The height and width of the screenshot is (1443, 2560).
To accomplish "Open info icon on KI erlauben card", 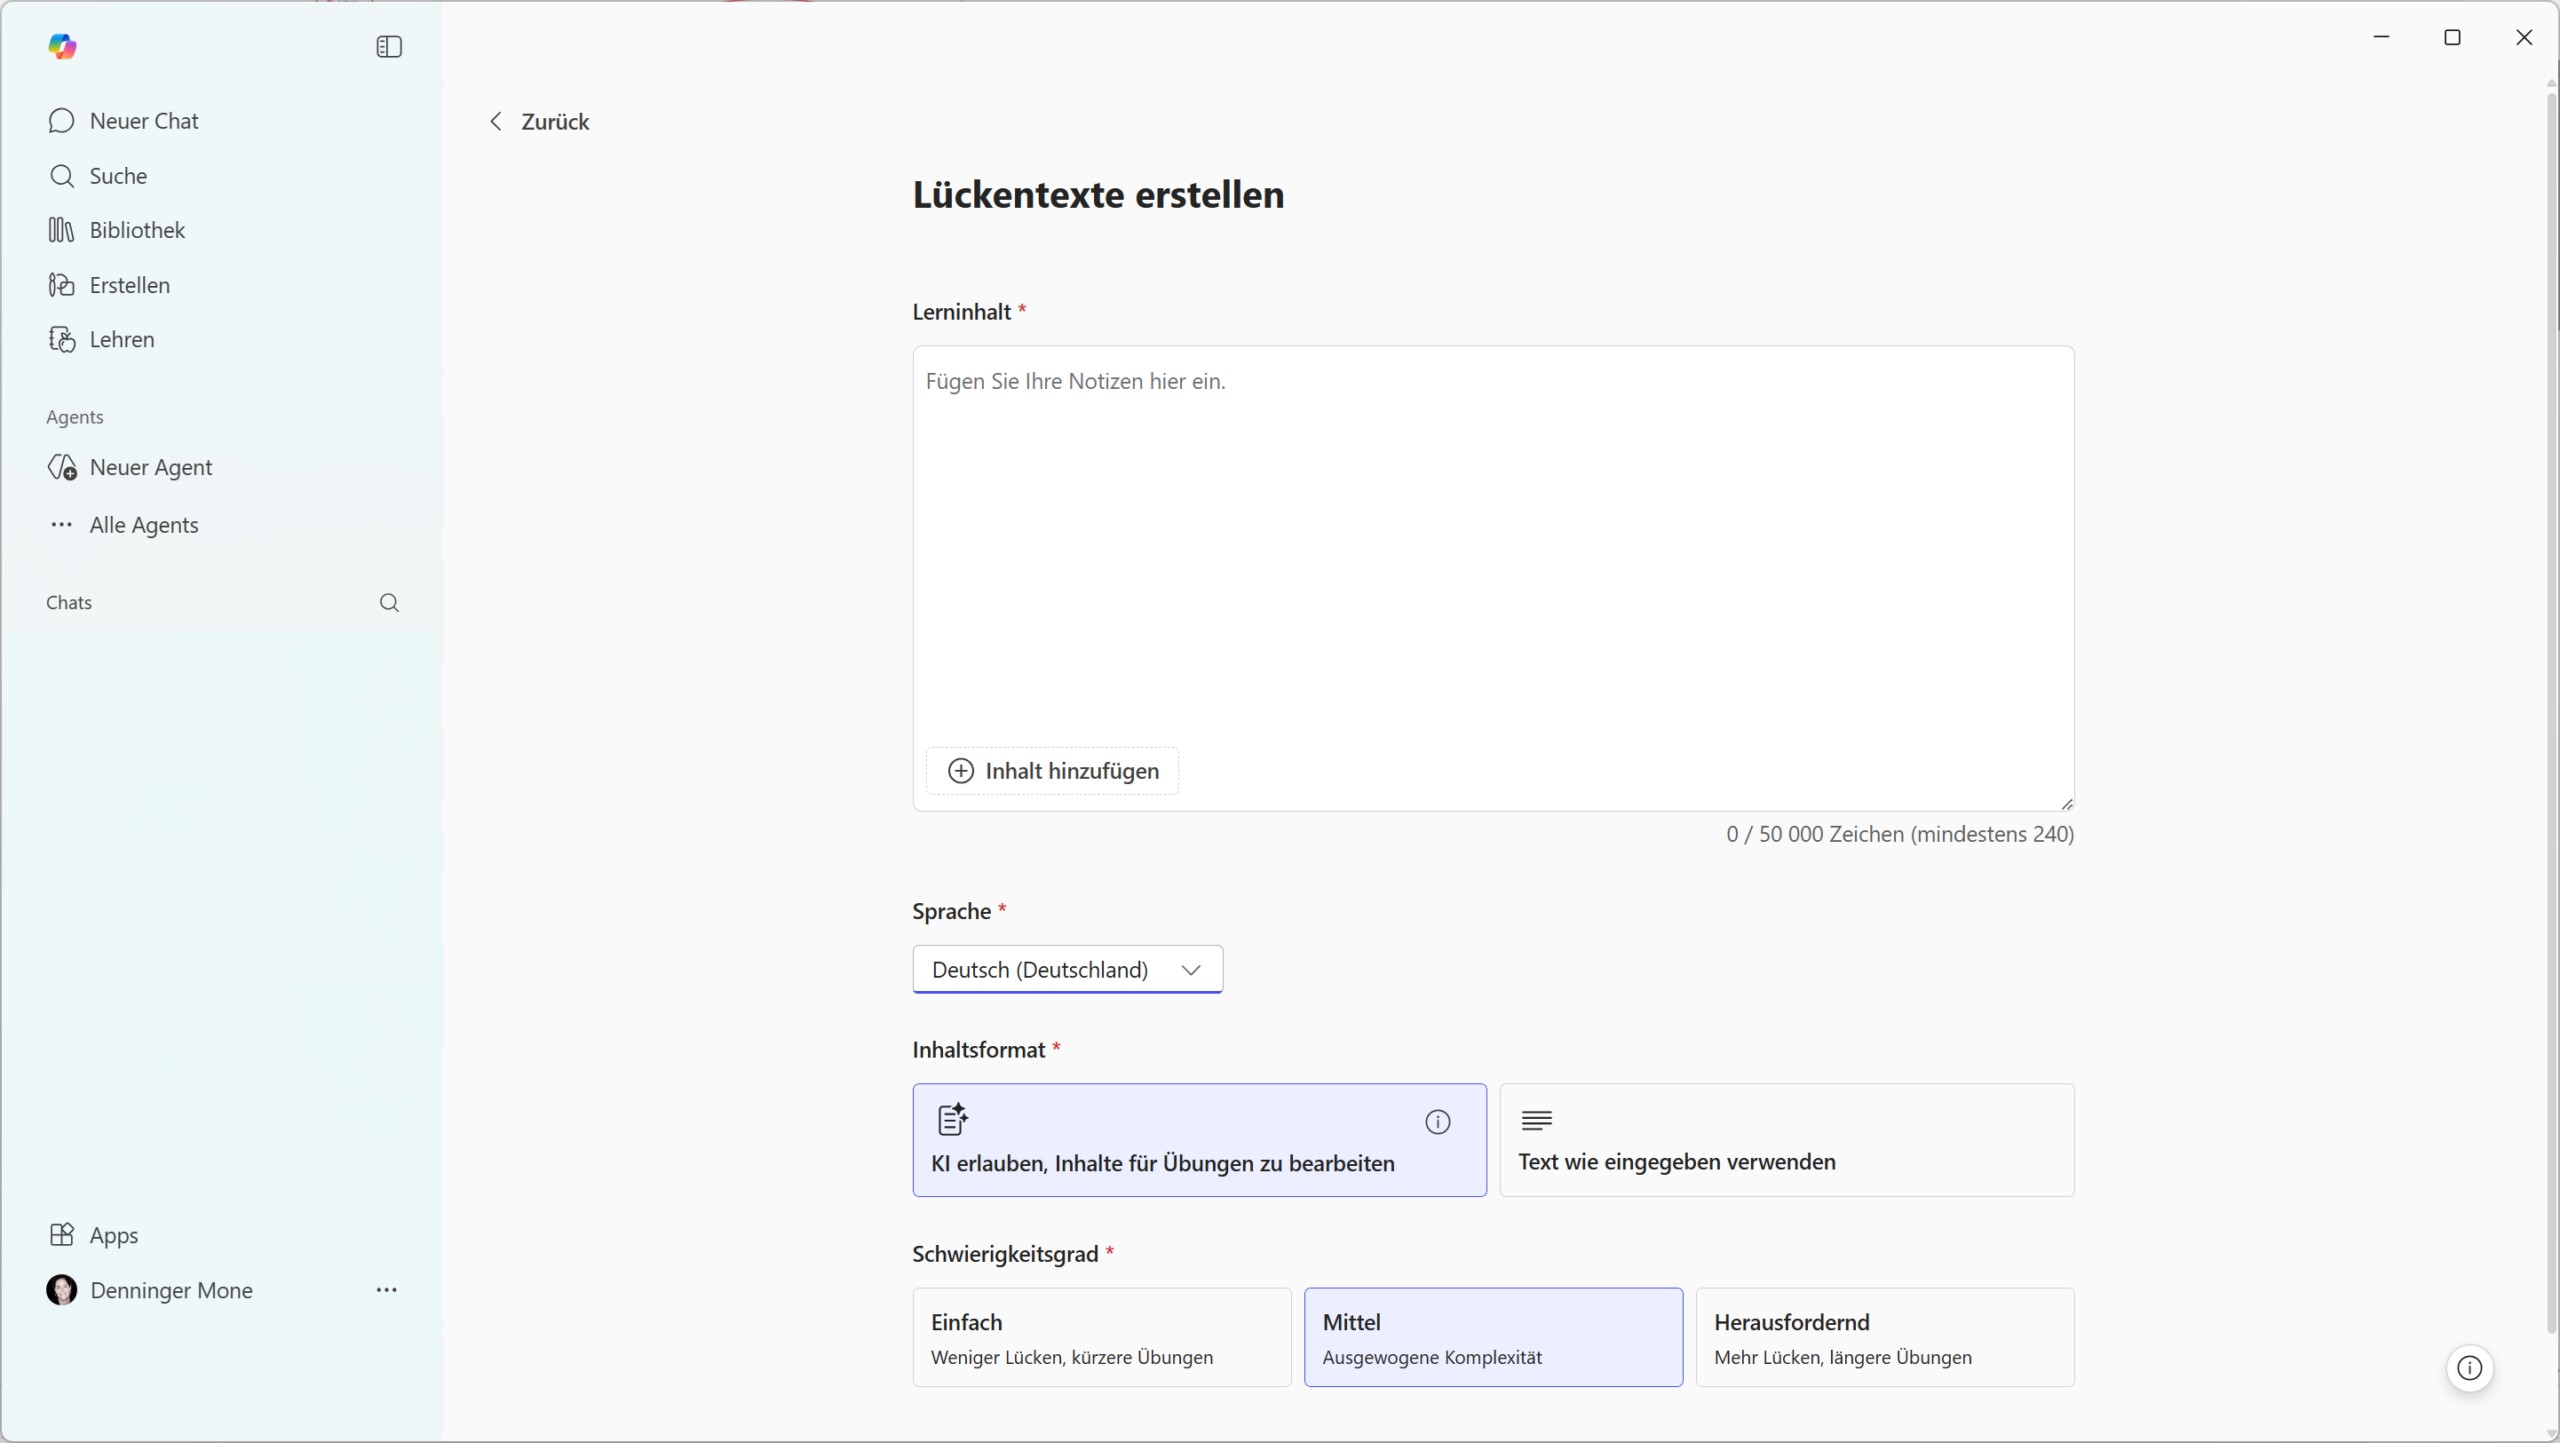I will 1437,1122.
